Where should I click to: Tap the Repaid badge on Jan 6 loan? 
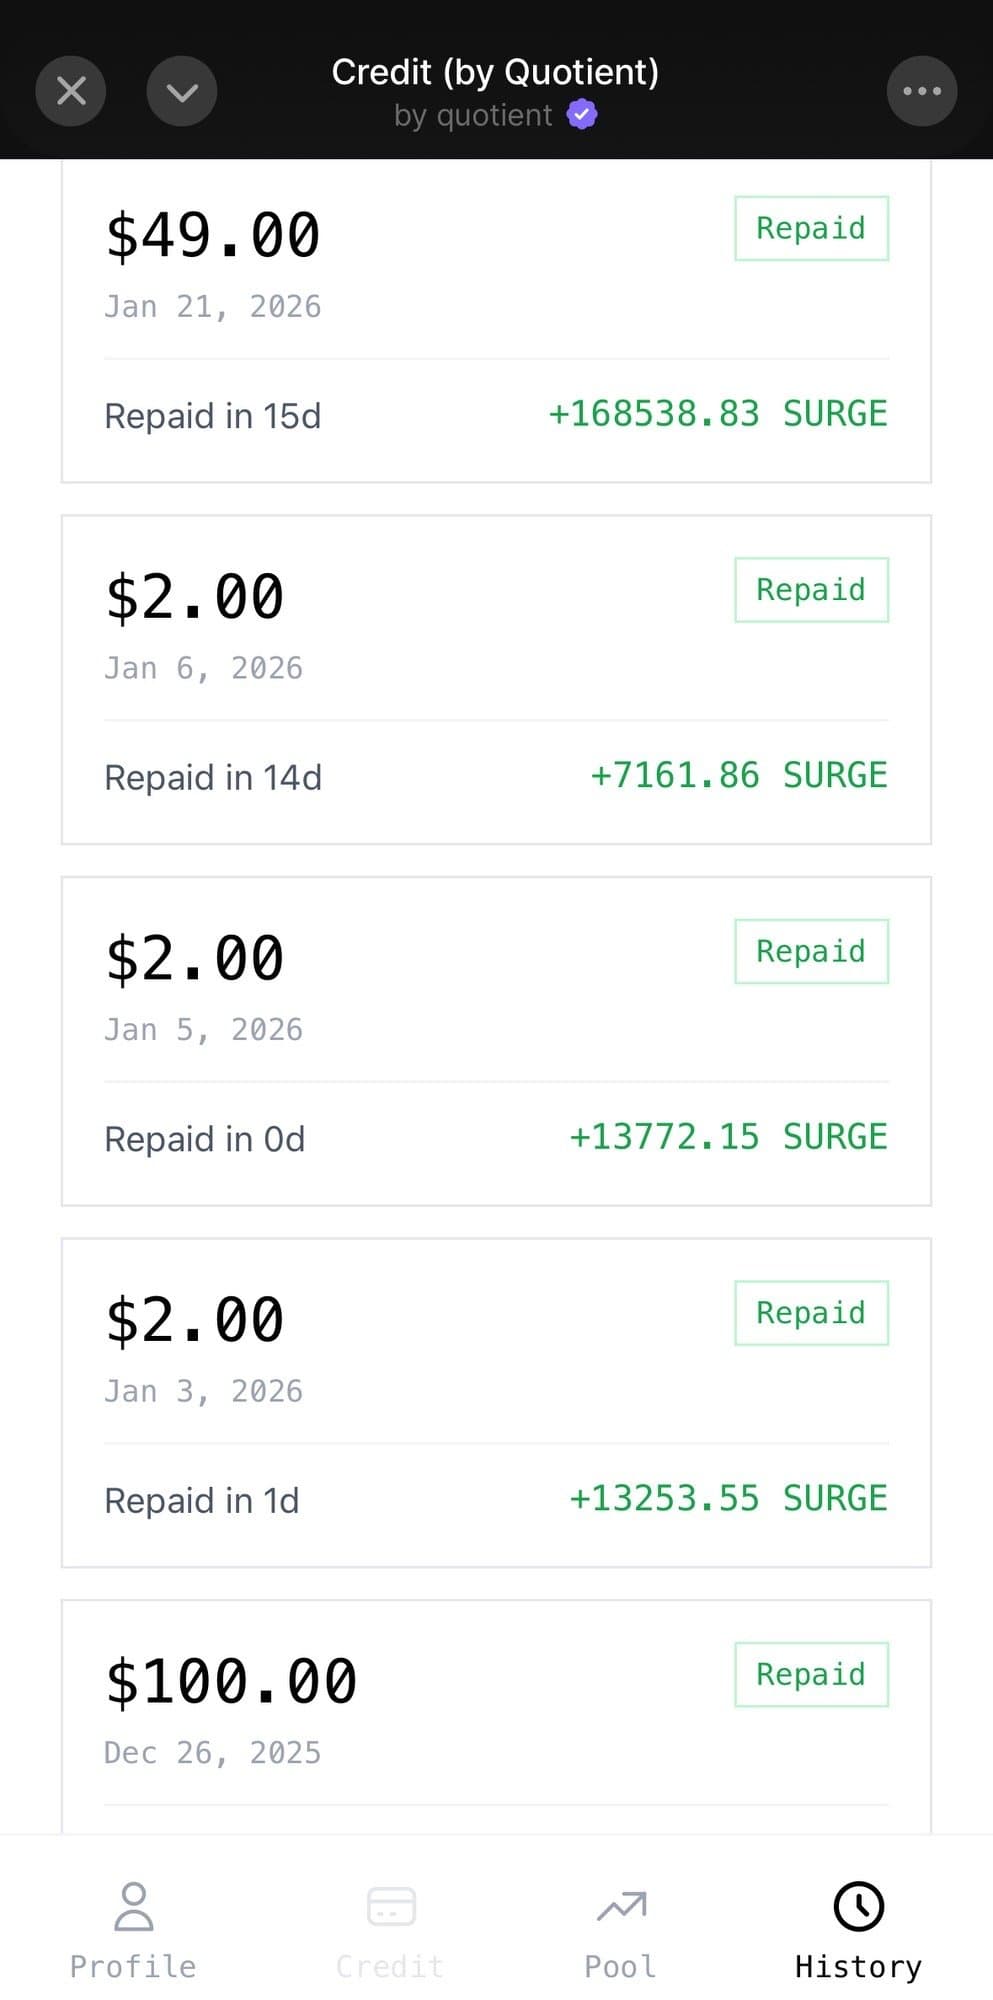[811, 590]
